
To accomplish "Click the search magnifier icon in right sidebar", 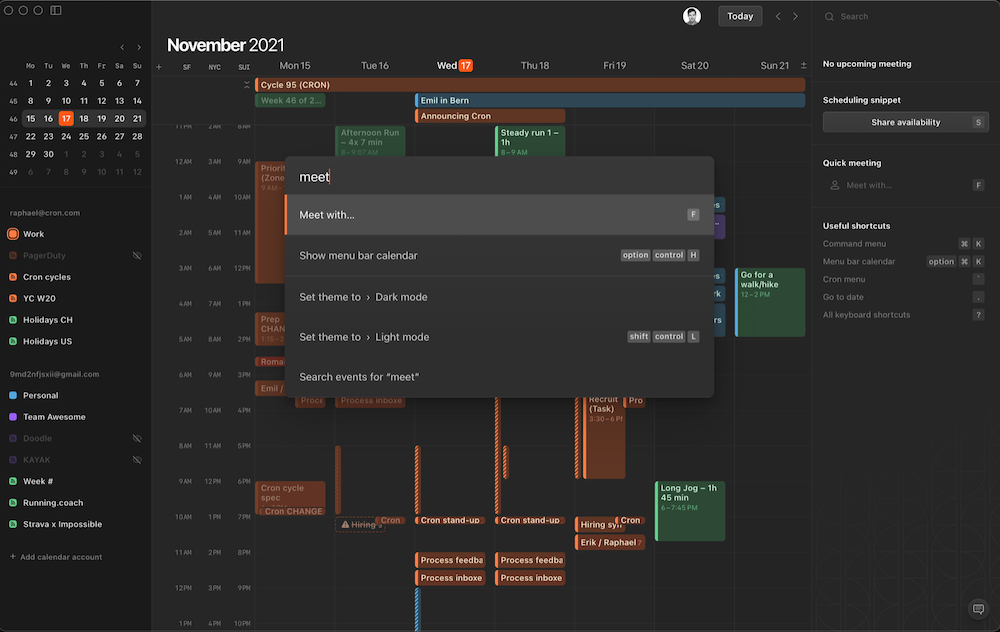I will pos(828,16).
